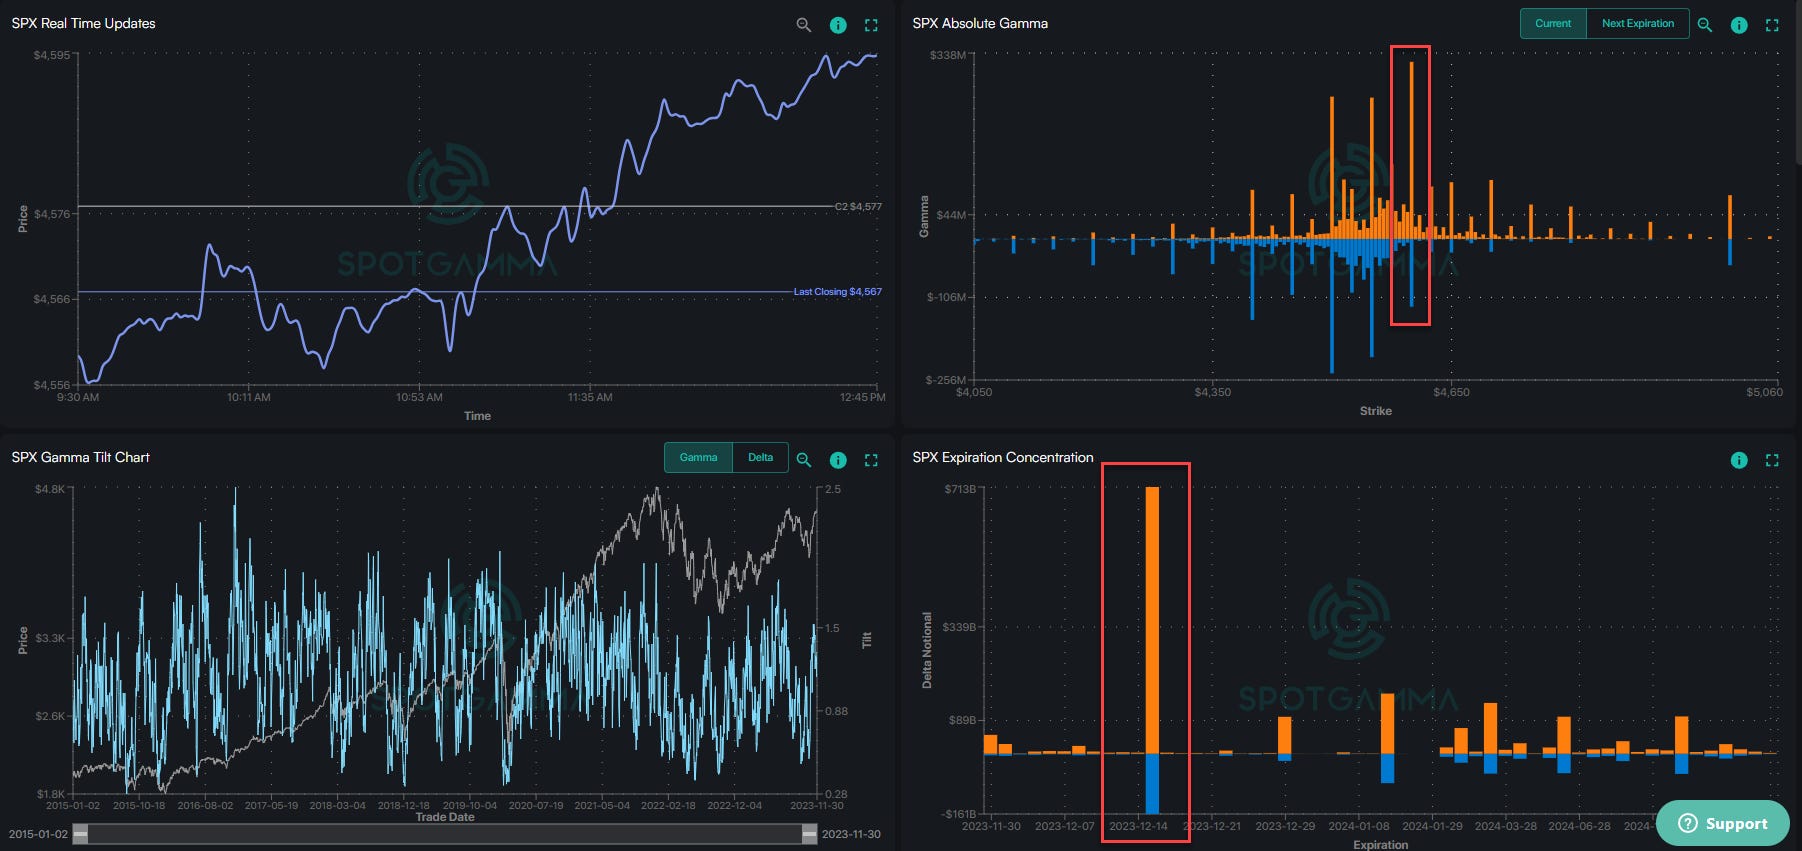Switch to Next Expiration gamma view

1637,24
